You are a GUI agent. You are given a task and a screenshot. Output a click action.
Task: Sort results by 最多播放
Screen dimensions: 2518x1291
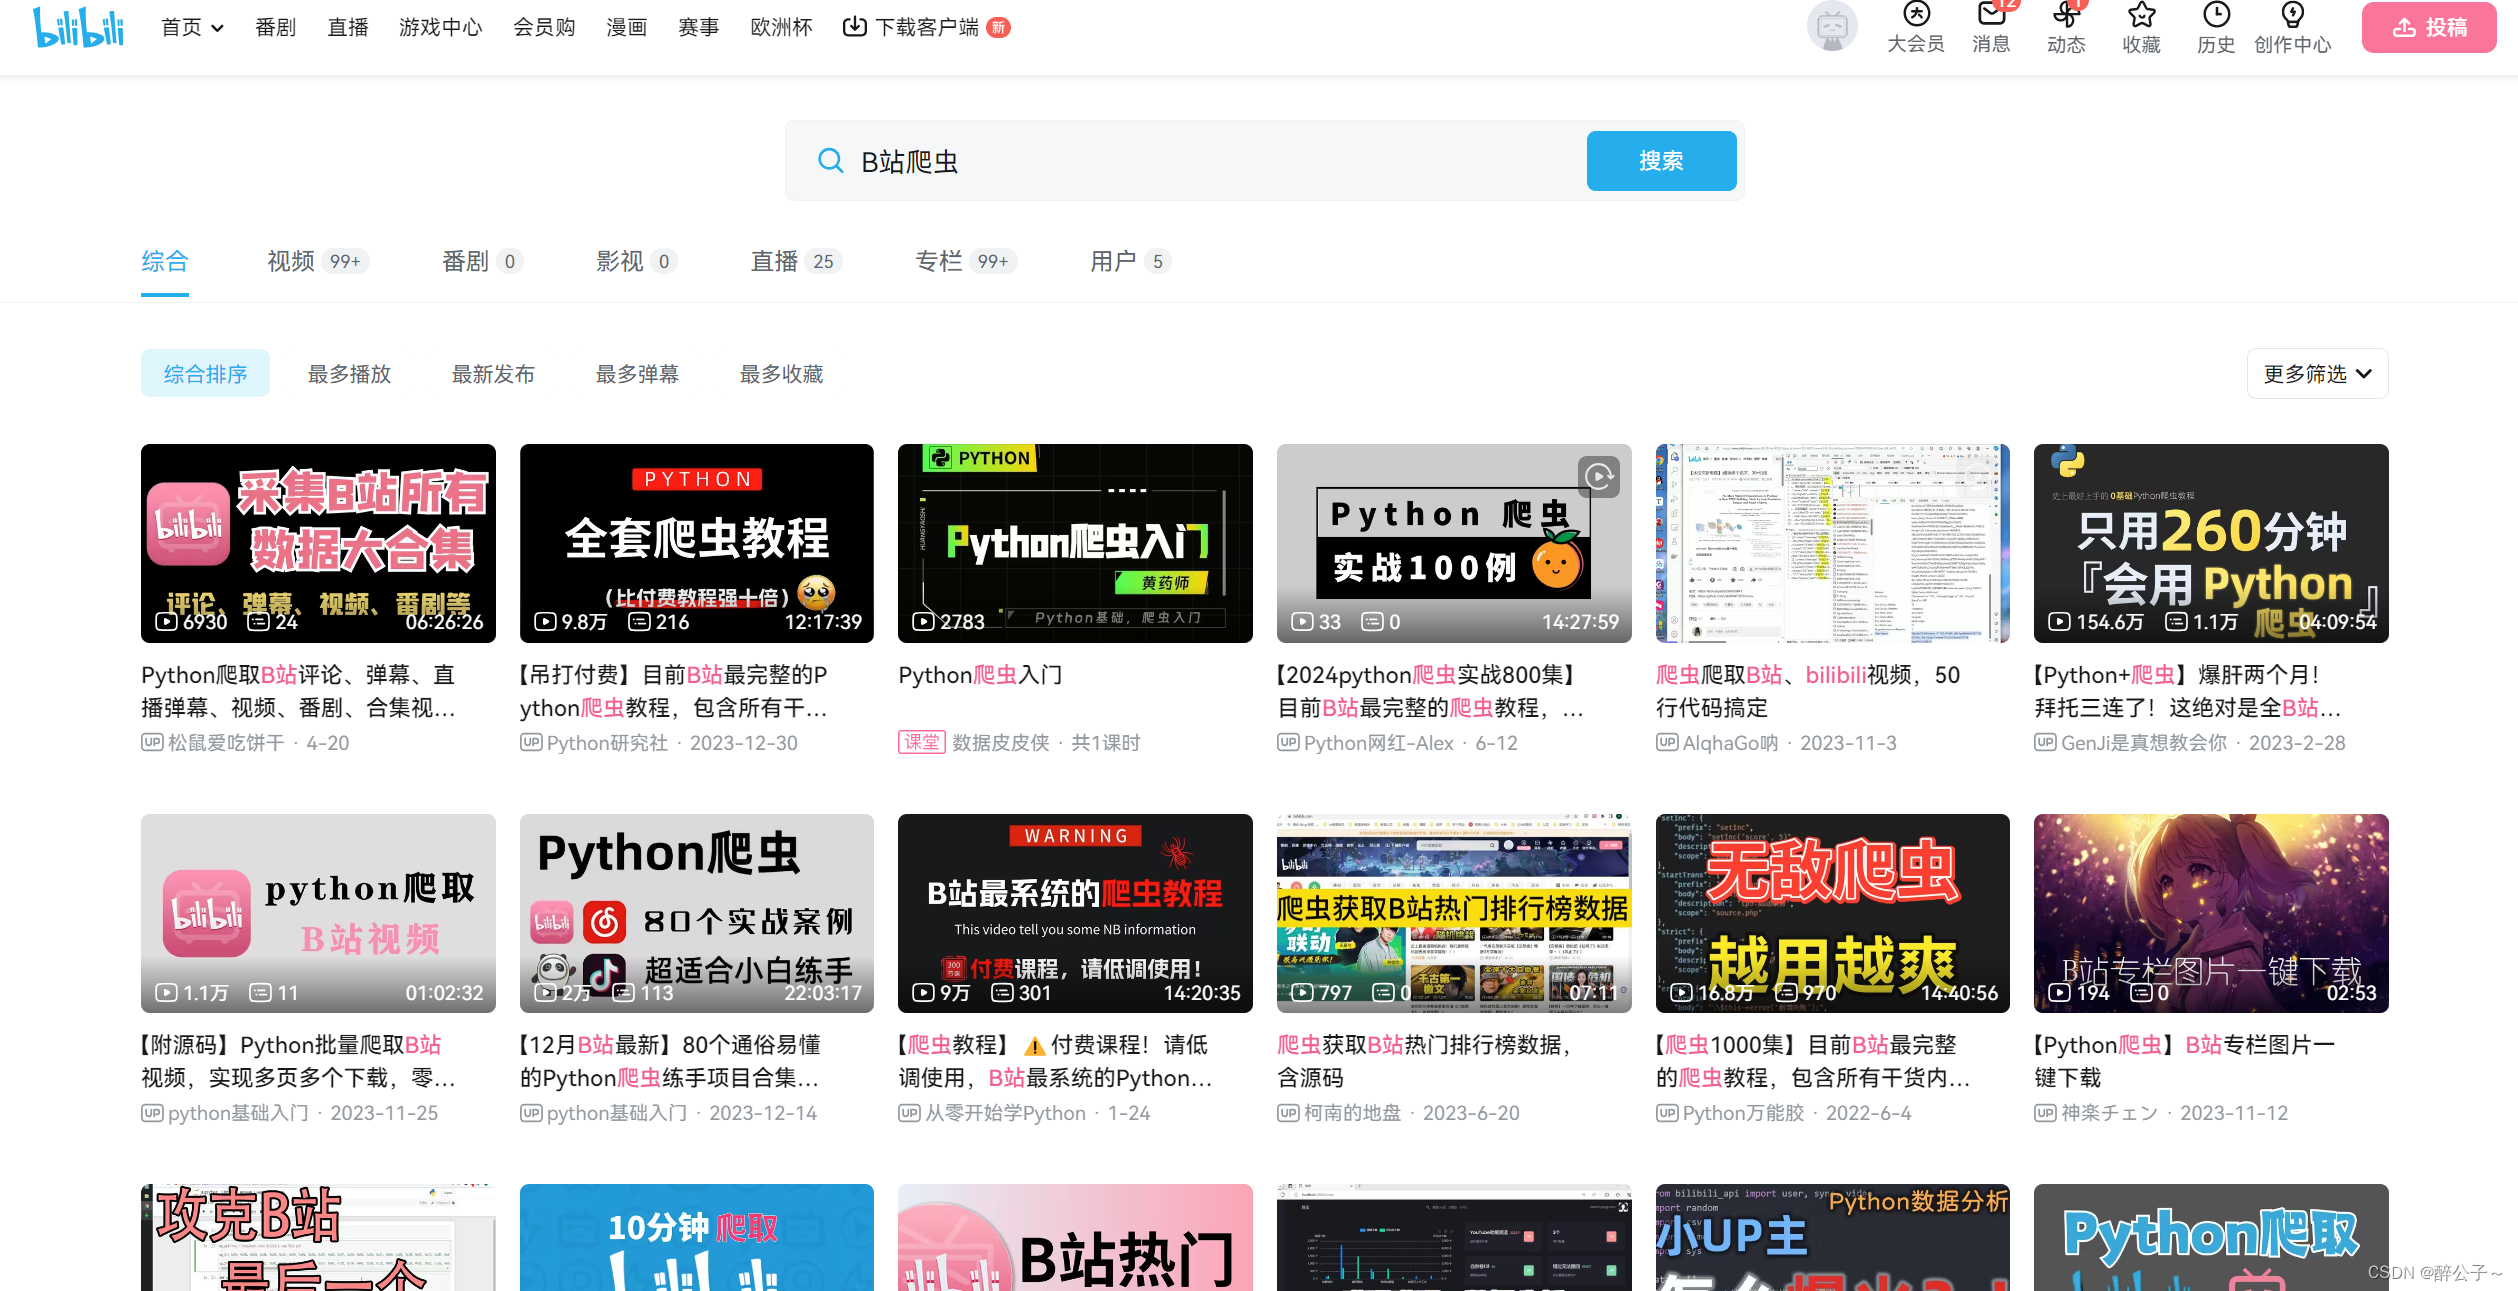(x=349, y=374)
